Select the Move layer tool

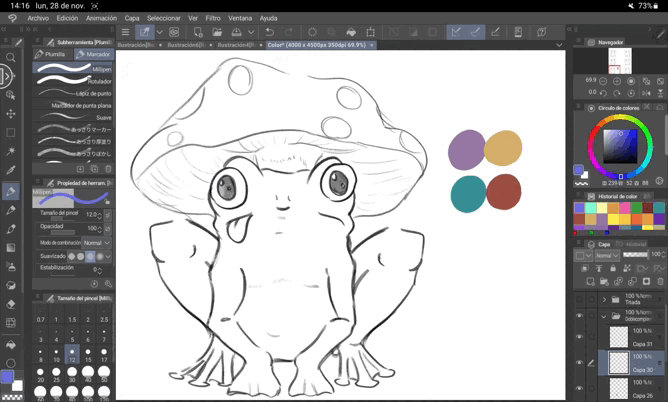coord(11,113)
